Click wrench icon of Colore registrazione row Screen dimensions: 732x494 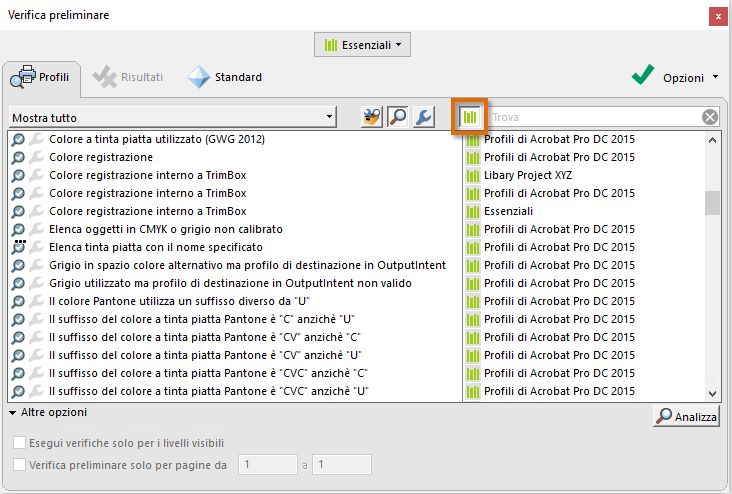point(36,157)
